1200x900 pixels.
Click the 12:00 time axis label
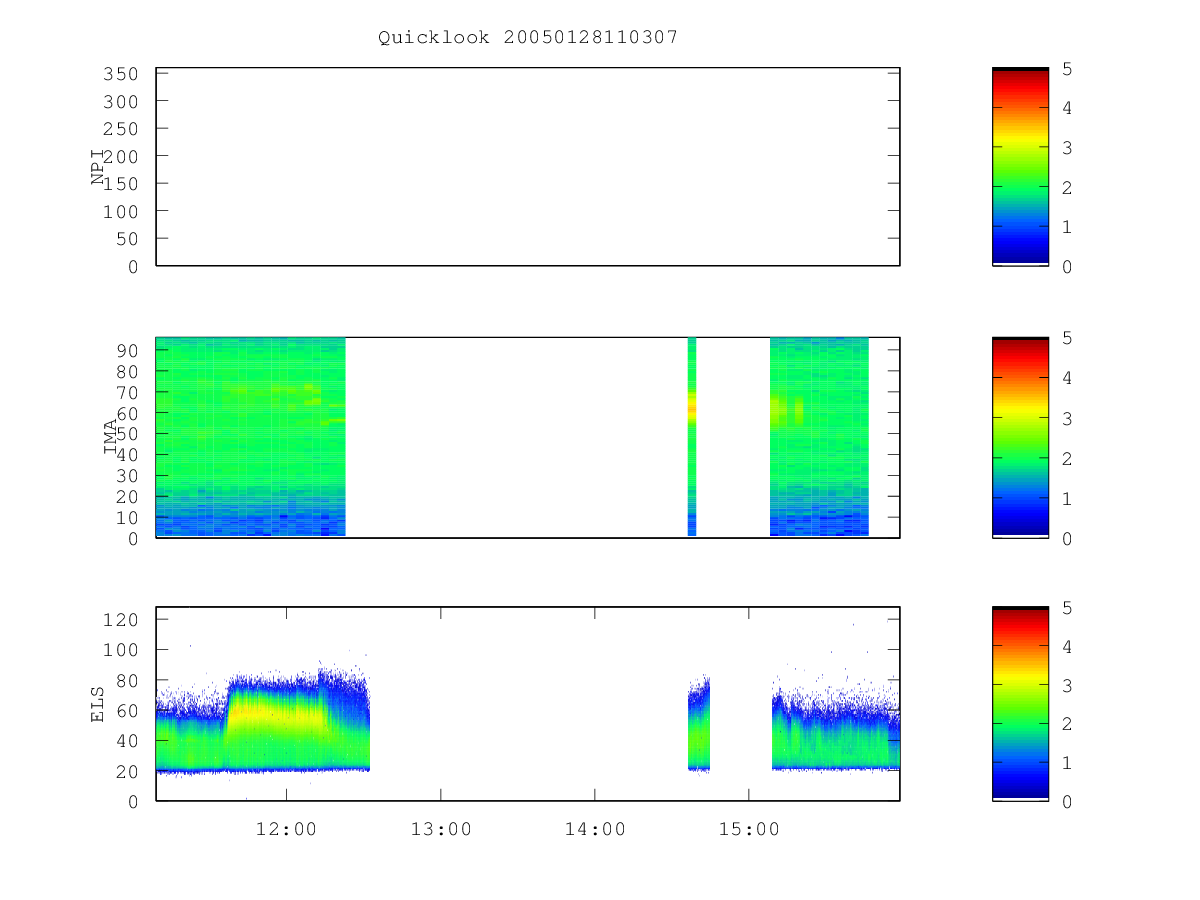[x=287, y=829]
